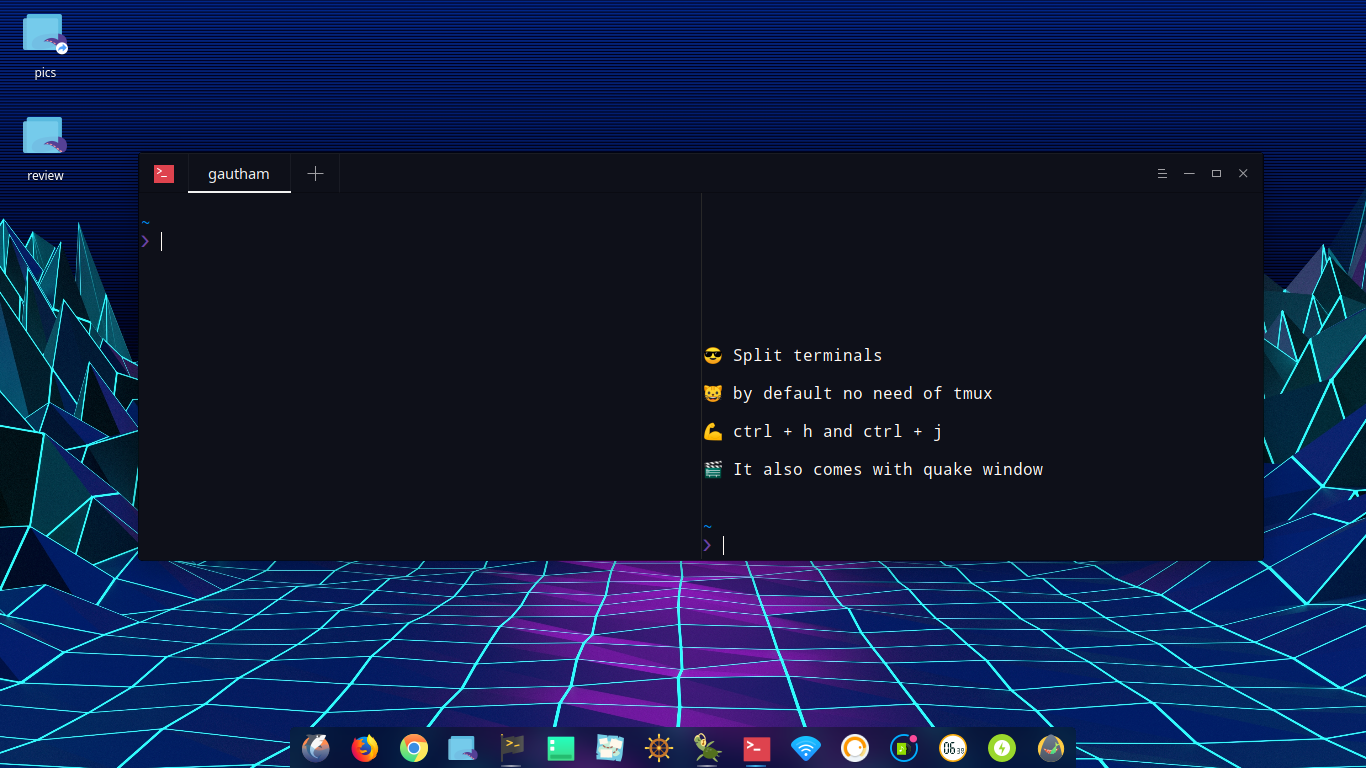Click the launcher icon at dock's left end
The width and height of the screenshot is (1366, 768).
pyautogui.click(x=316, y=748)
